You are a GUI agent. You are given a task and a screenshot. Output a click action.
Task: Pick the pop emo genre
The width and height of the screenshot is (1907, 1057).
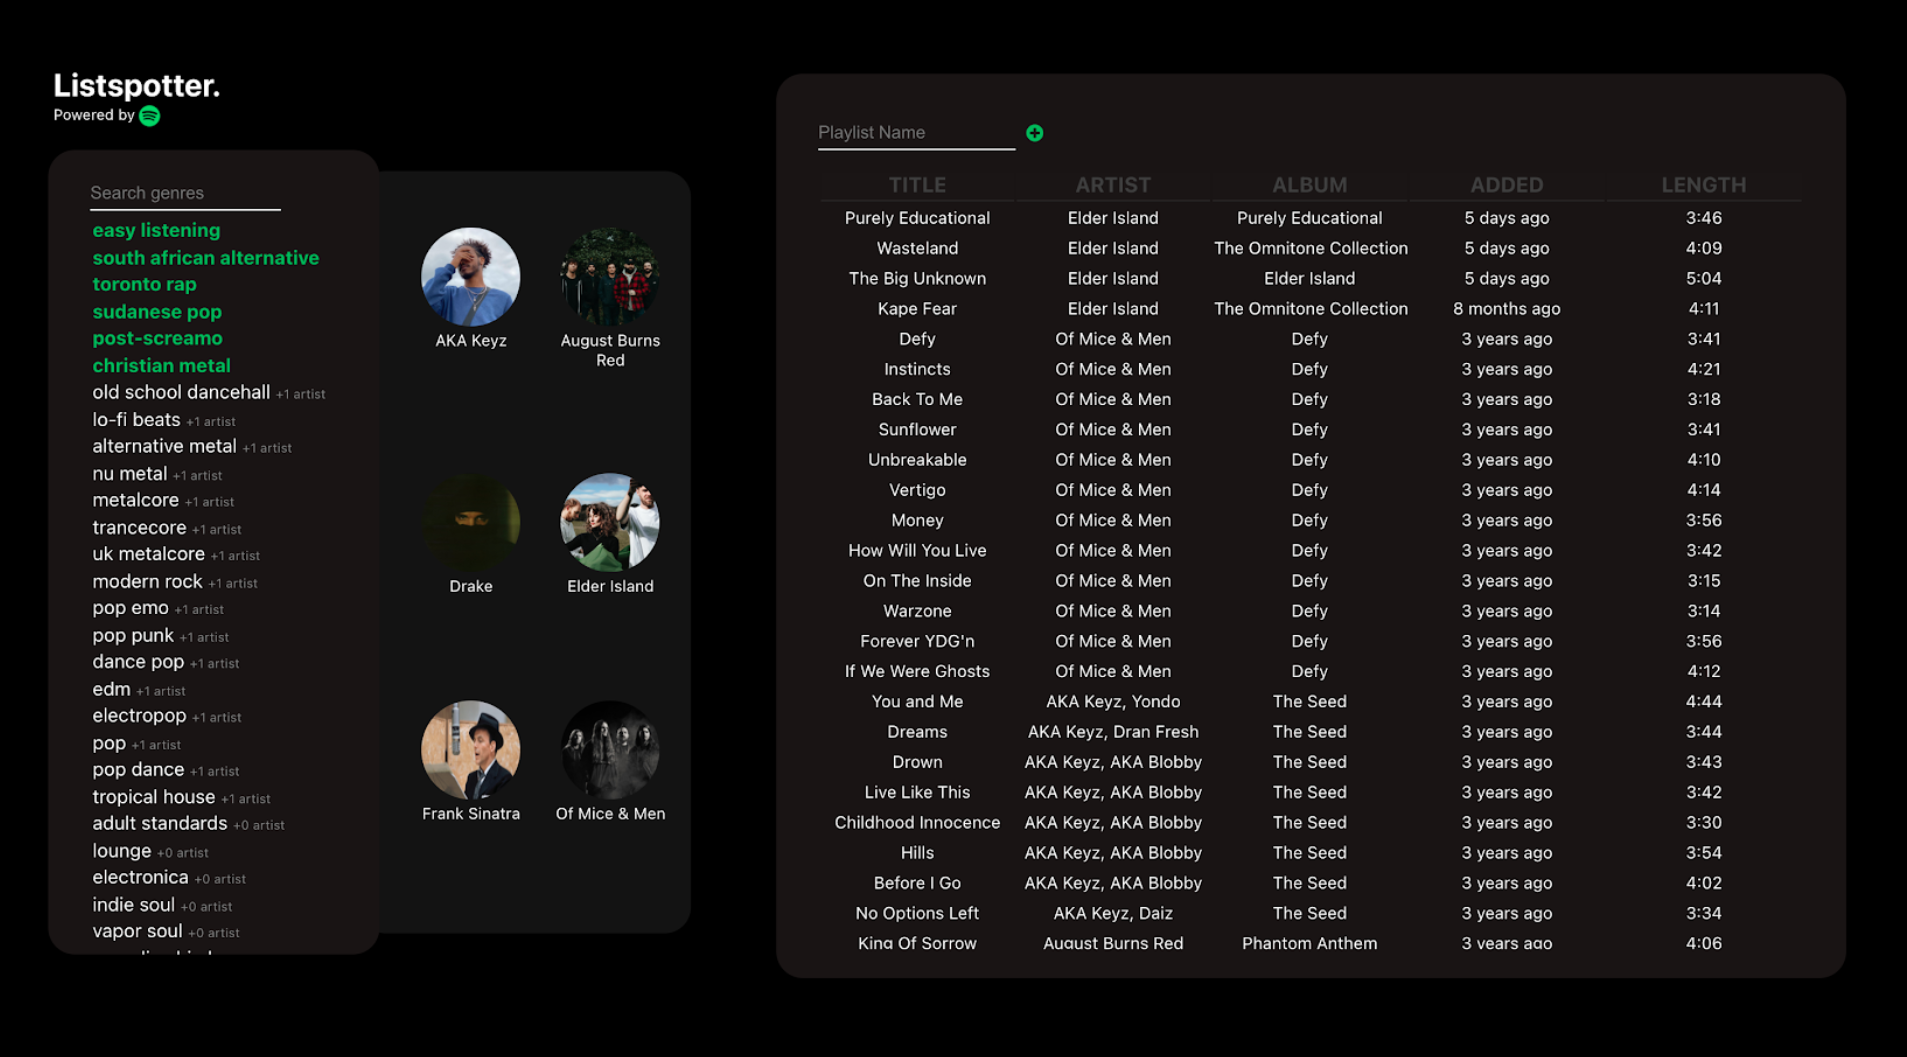point(130,608)
